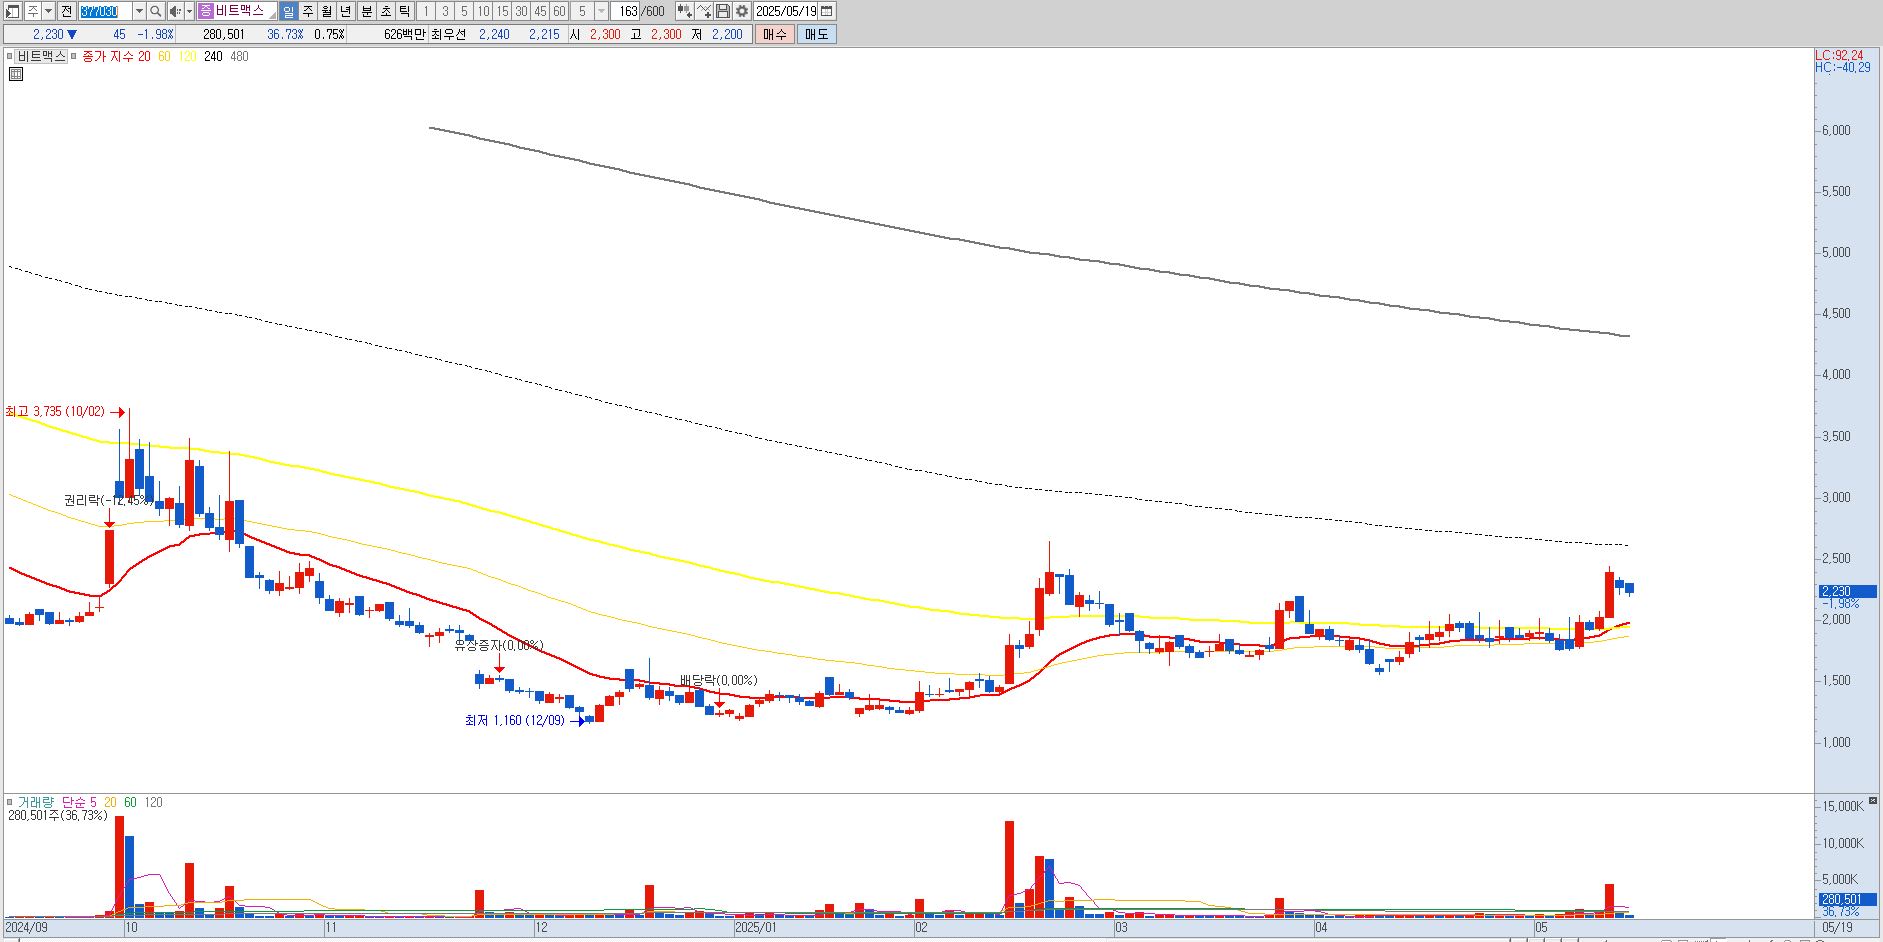Click the 거래량 volume legend label
1883x942 pixels.
point(35,802)
